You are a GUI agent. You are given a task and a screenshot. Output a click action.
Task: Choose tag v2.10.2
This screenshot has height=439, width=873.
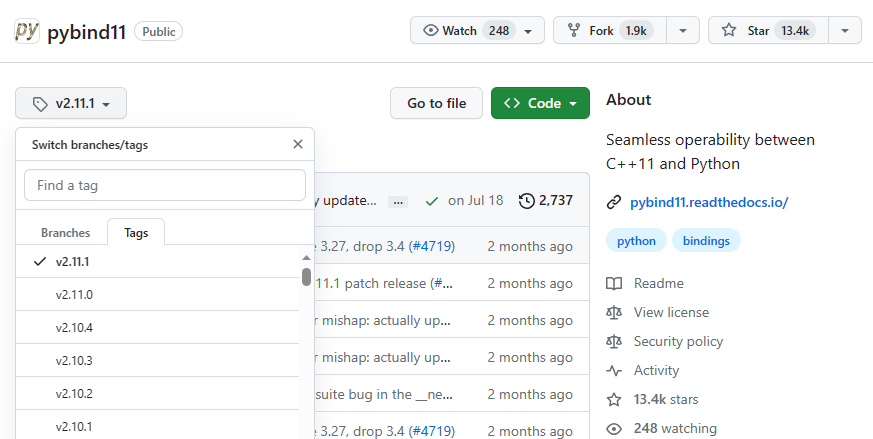tap(158, 393)
